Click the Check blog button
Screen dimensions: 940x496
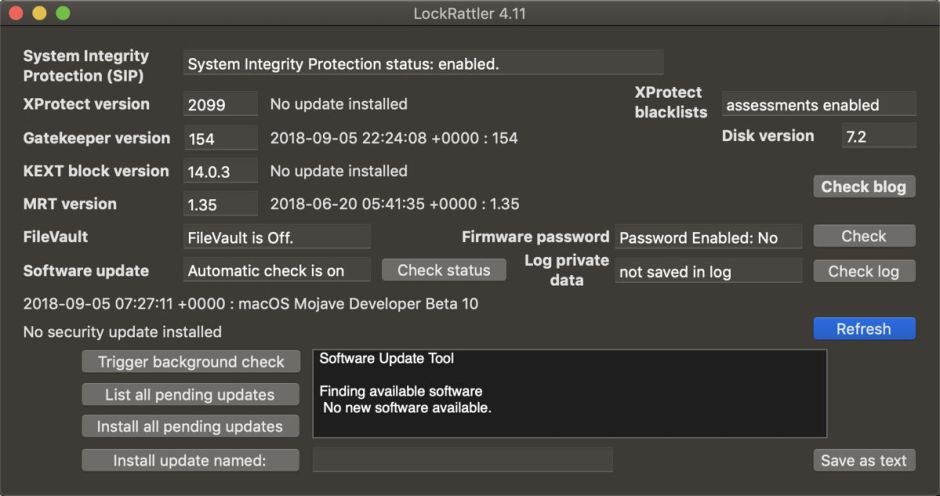[x=863, y=187]
